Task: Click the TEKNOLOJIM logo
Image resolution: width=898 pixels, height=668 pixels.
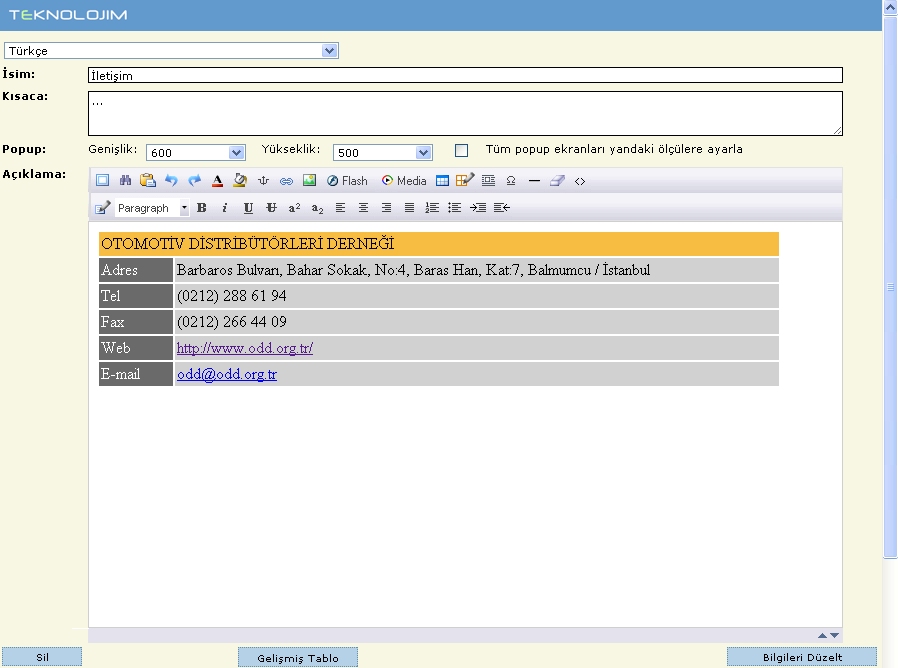Action: click(68, 15)
